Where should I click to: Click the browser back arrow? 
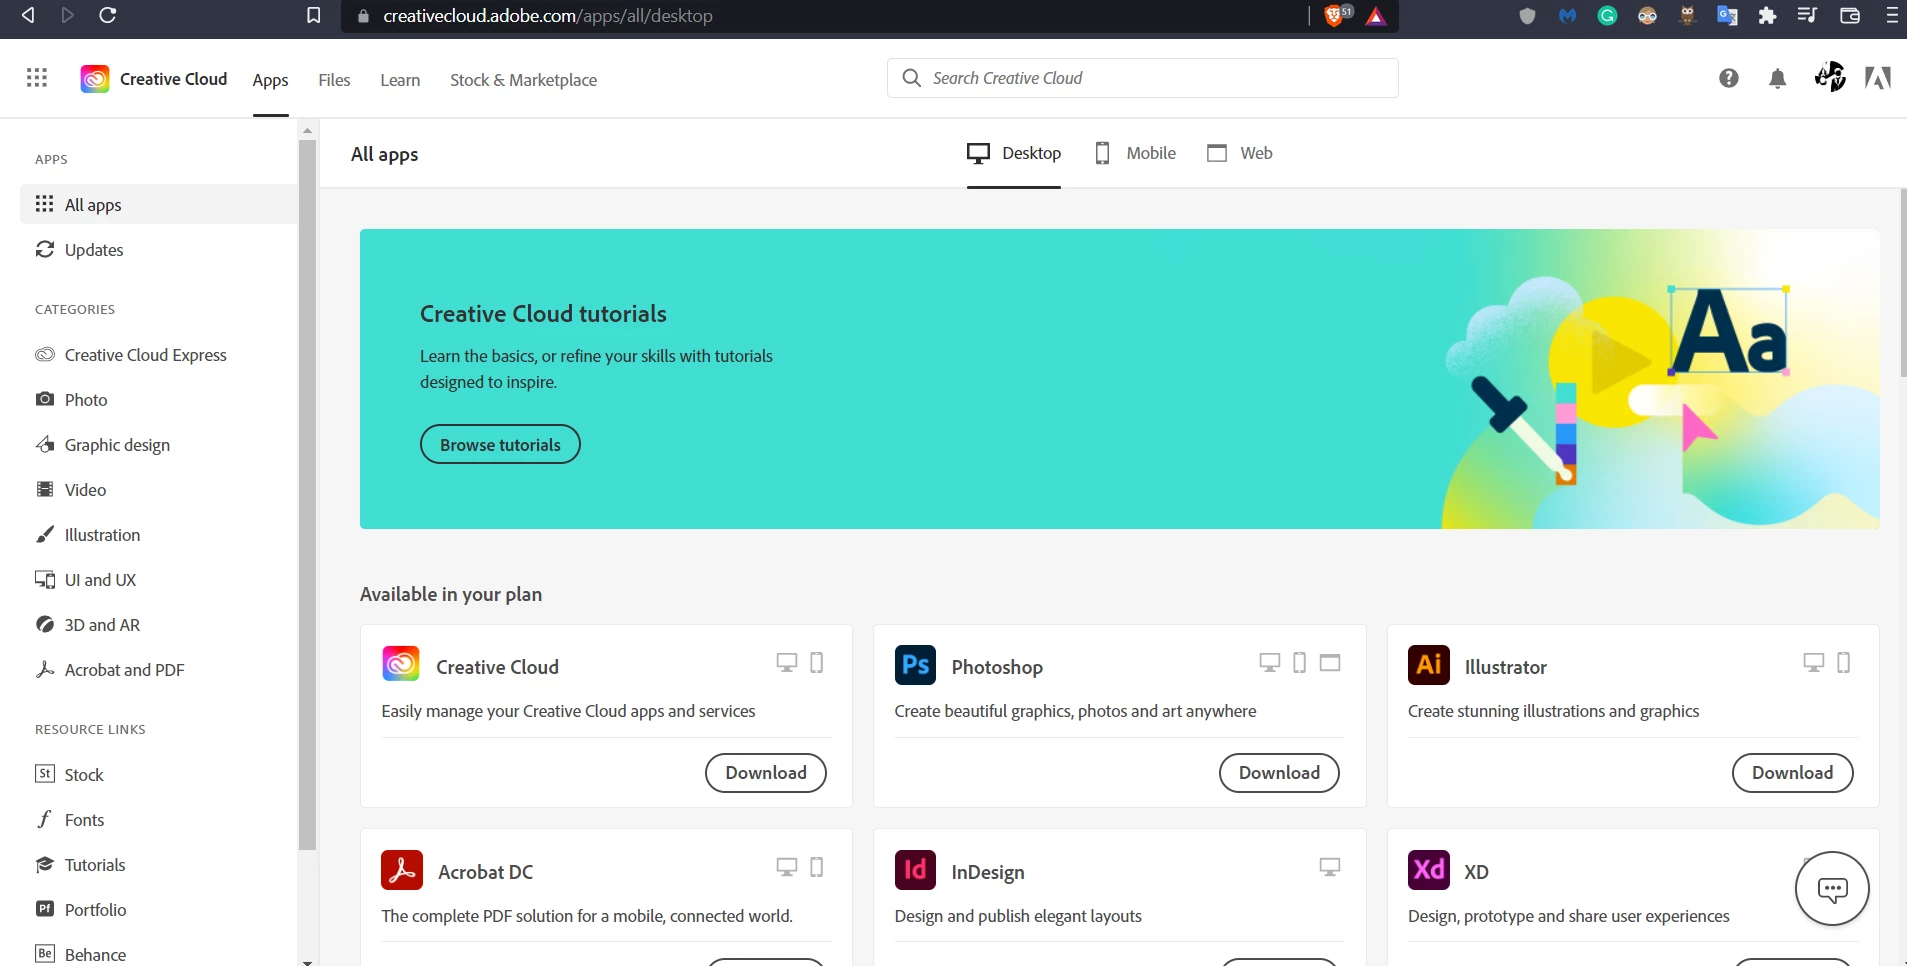tap(28, 15)
